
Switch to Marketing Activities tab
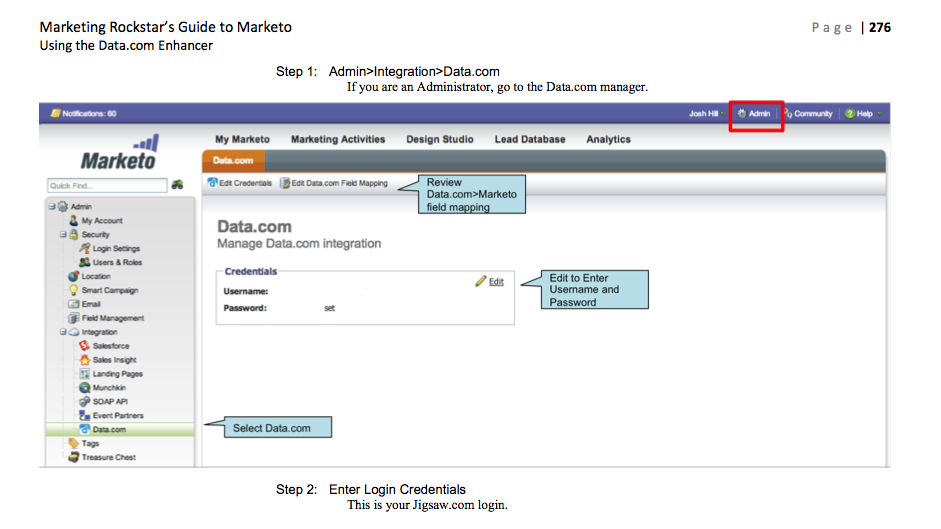point(338,139)
